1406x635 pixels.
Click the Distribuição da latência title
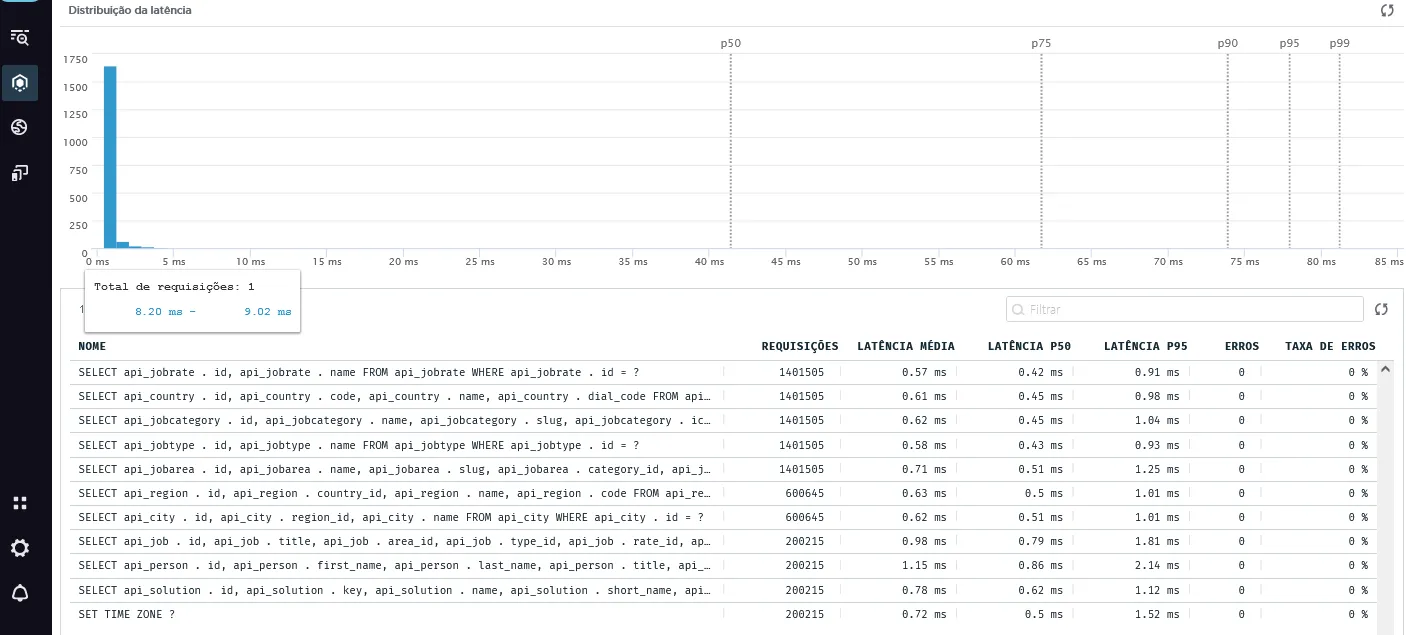tap(130, 10)
